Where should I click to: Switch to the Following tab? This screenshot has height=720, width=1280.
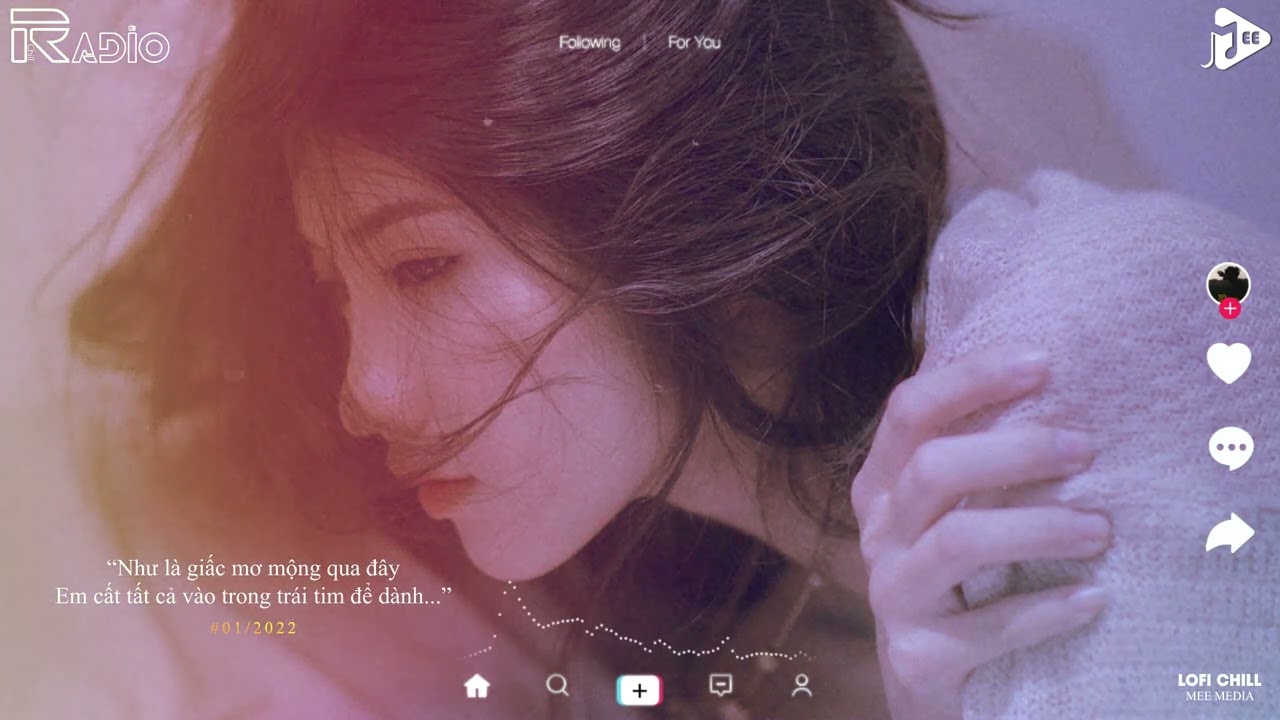589,43
